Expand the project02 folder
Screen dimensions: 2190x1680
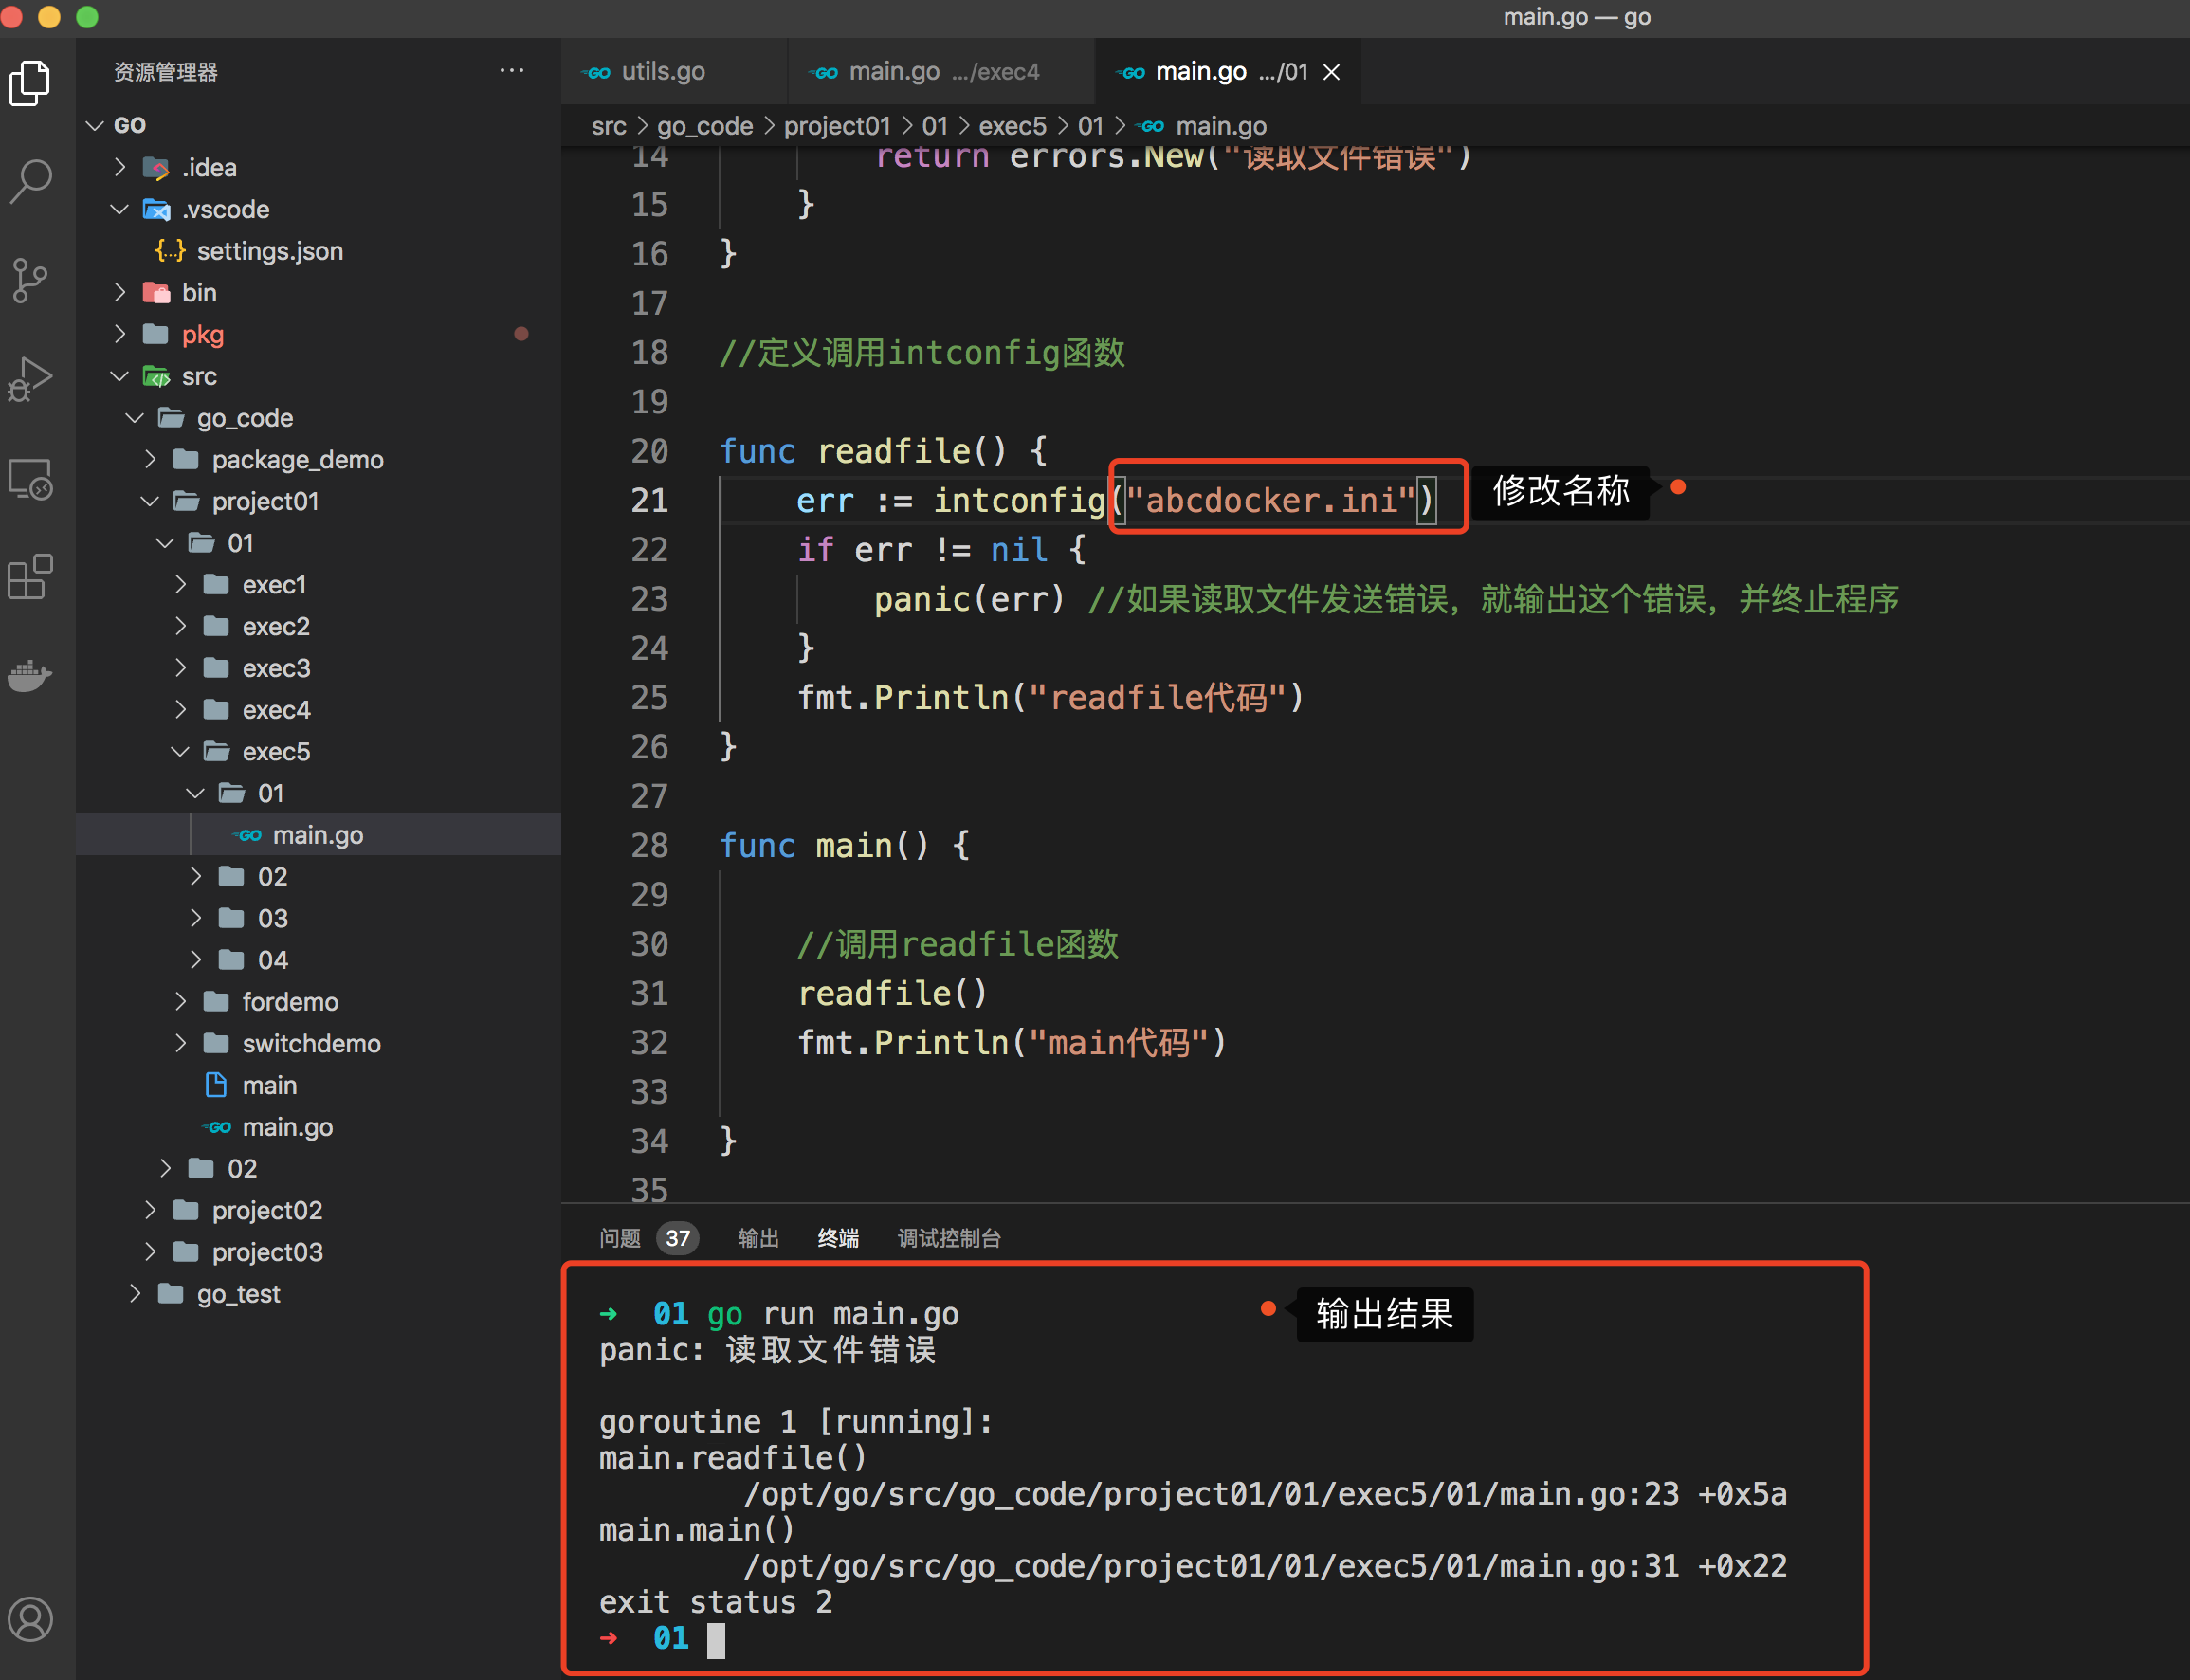tap(266, 1210)
